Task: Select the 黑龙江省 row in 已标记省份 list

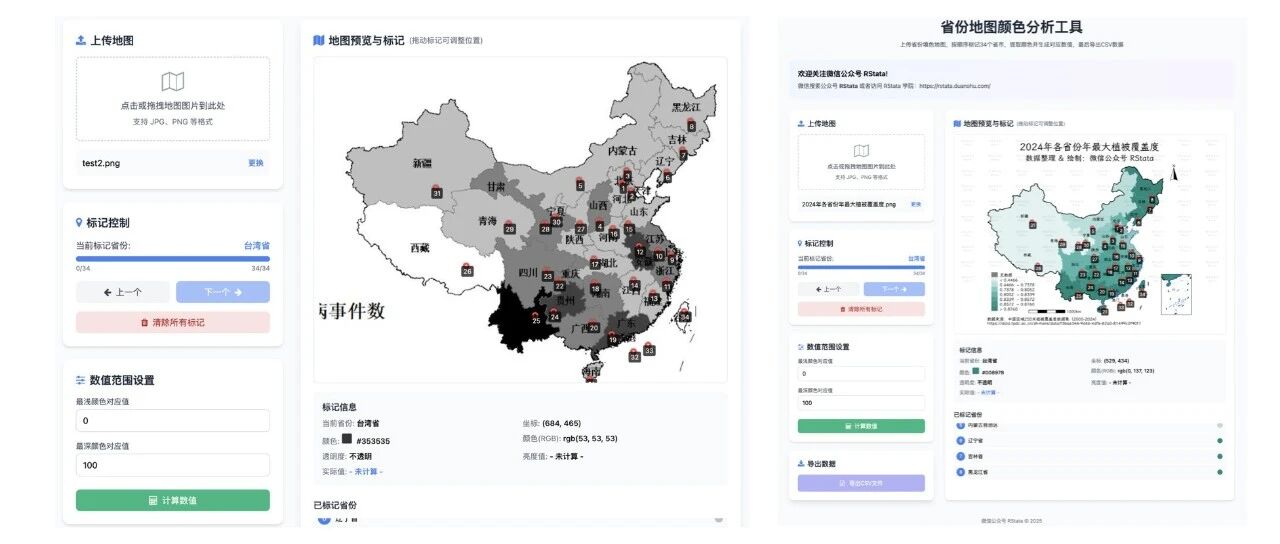Action: (1091, 471)
